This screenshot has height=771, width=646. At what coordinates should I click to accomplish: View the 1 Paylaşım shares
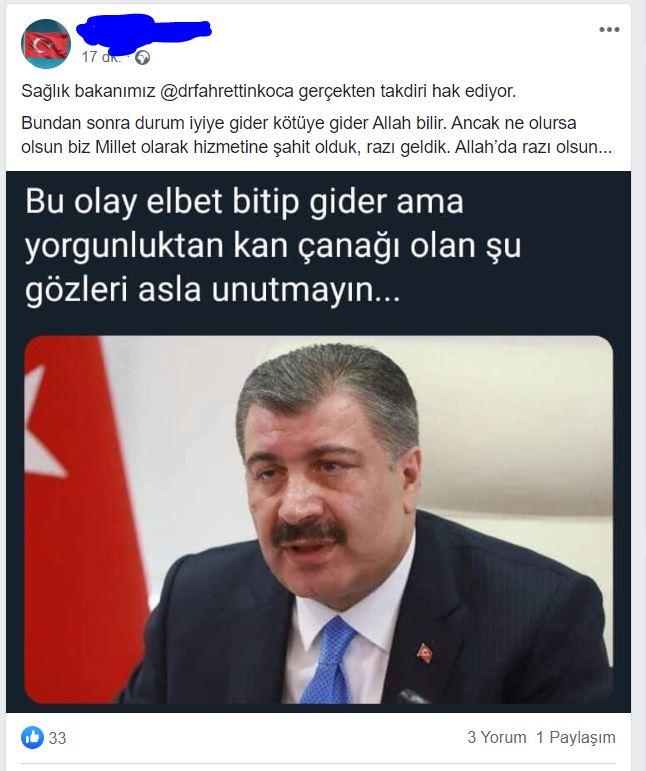pos(576,737)
